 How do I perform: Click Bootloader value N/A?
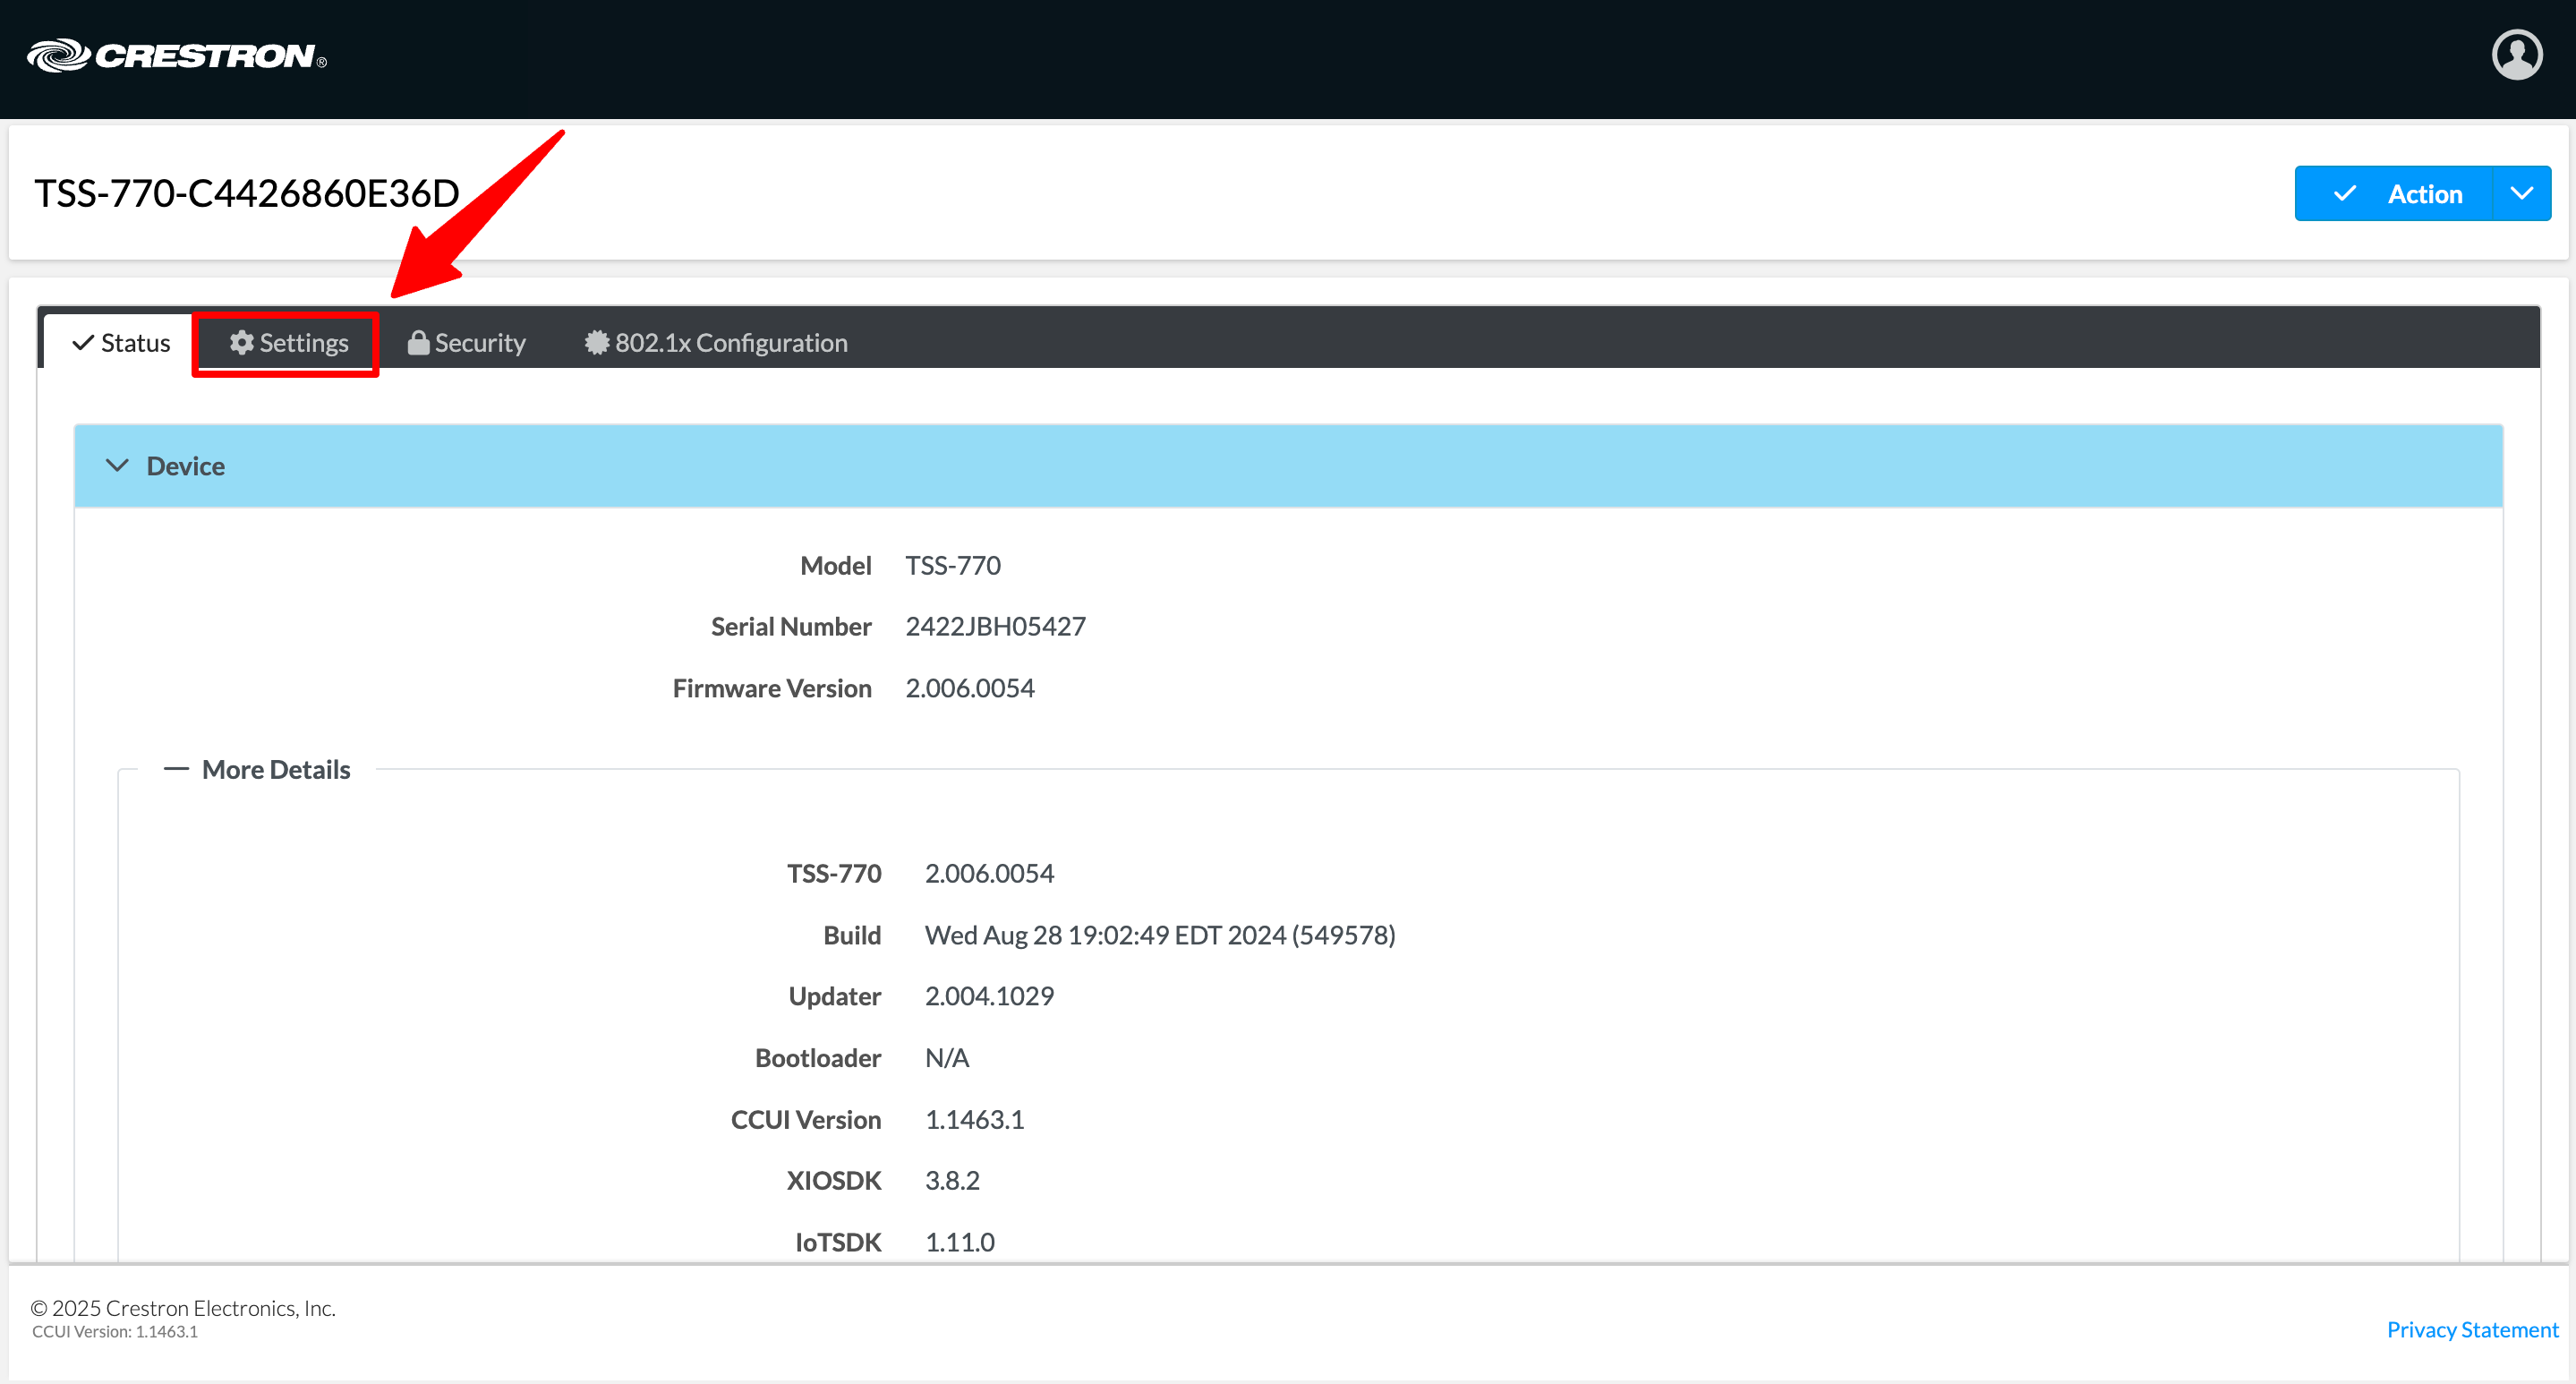point(947,1058)
